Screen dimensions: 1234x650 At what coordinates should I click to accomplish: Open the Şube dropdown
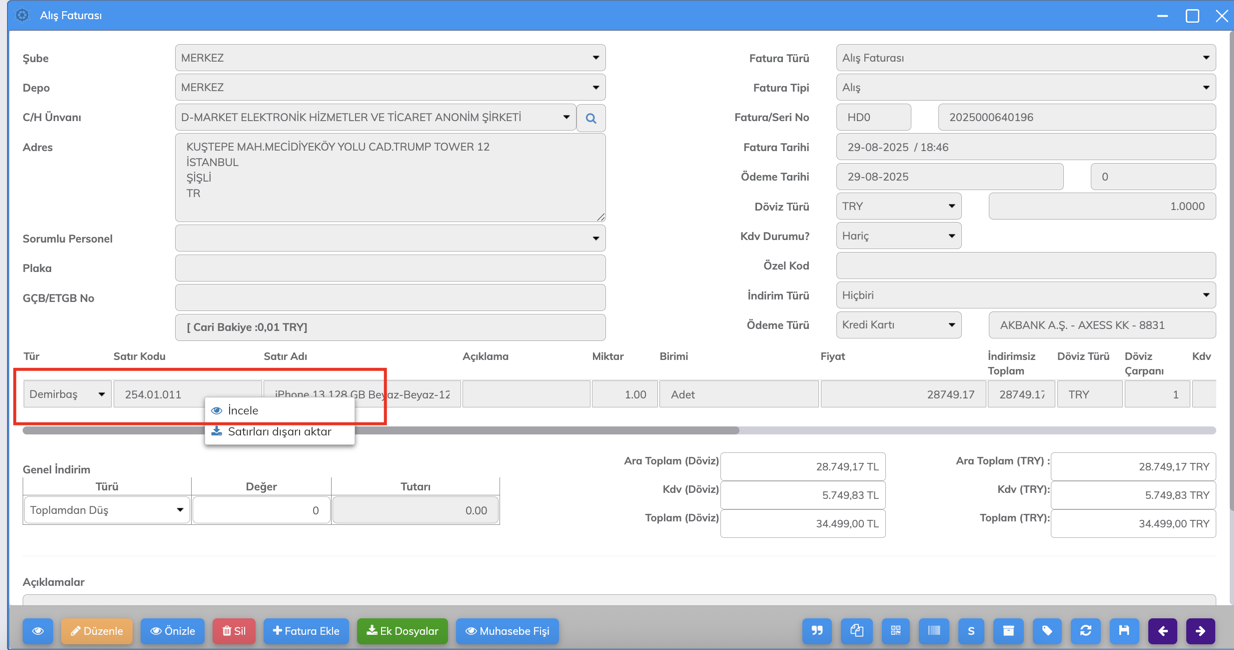(x=390, y=58)
